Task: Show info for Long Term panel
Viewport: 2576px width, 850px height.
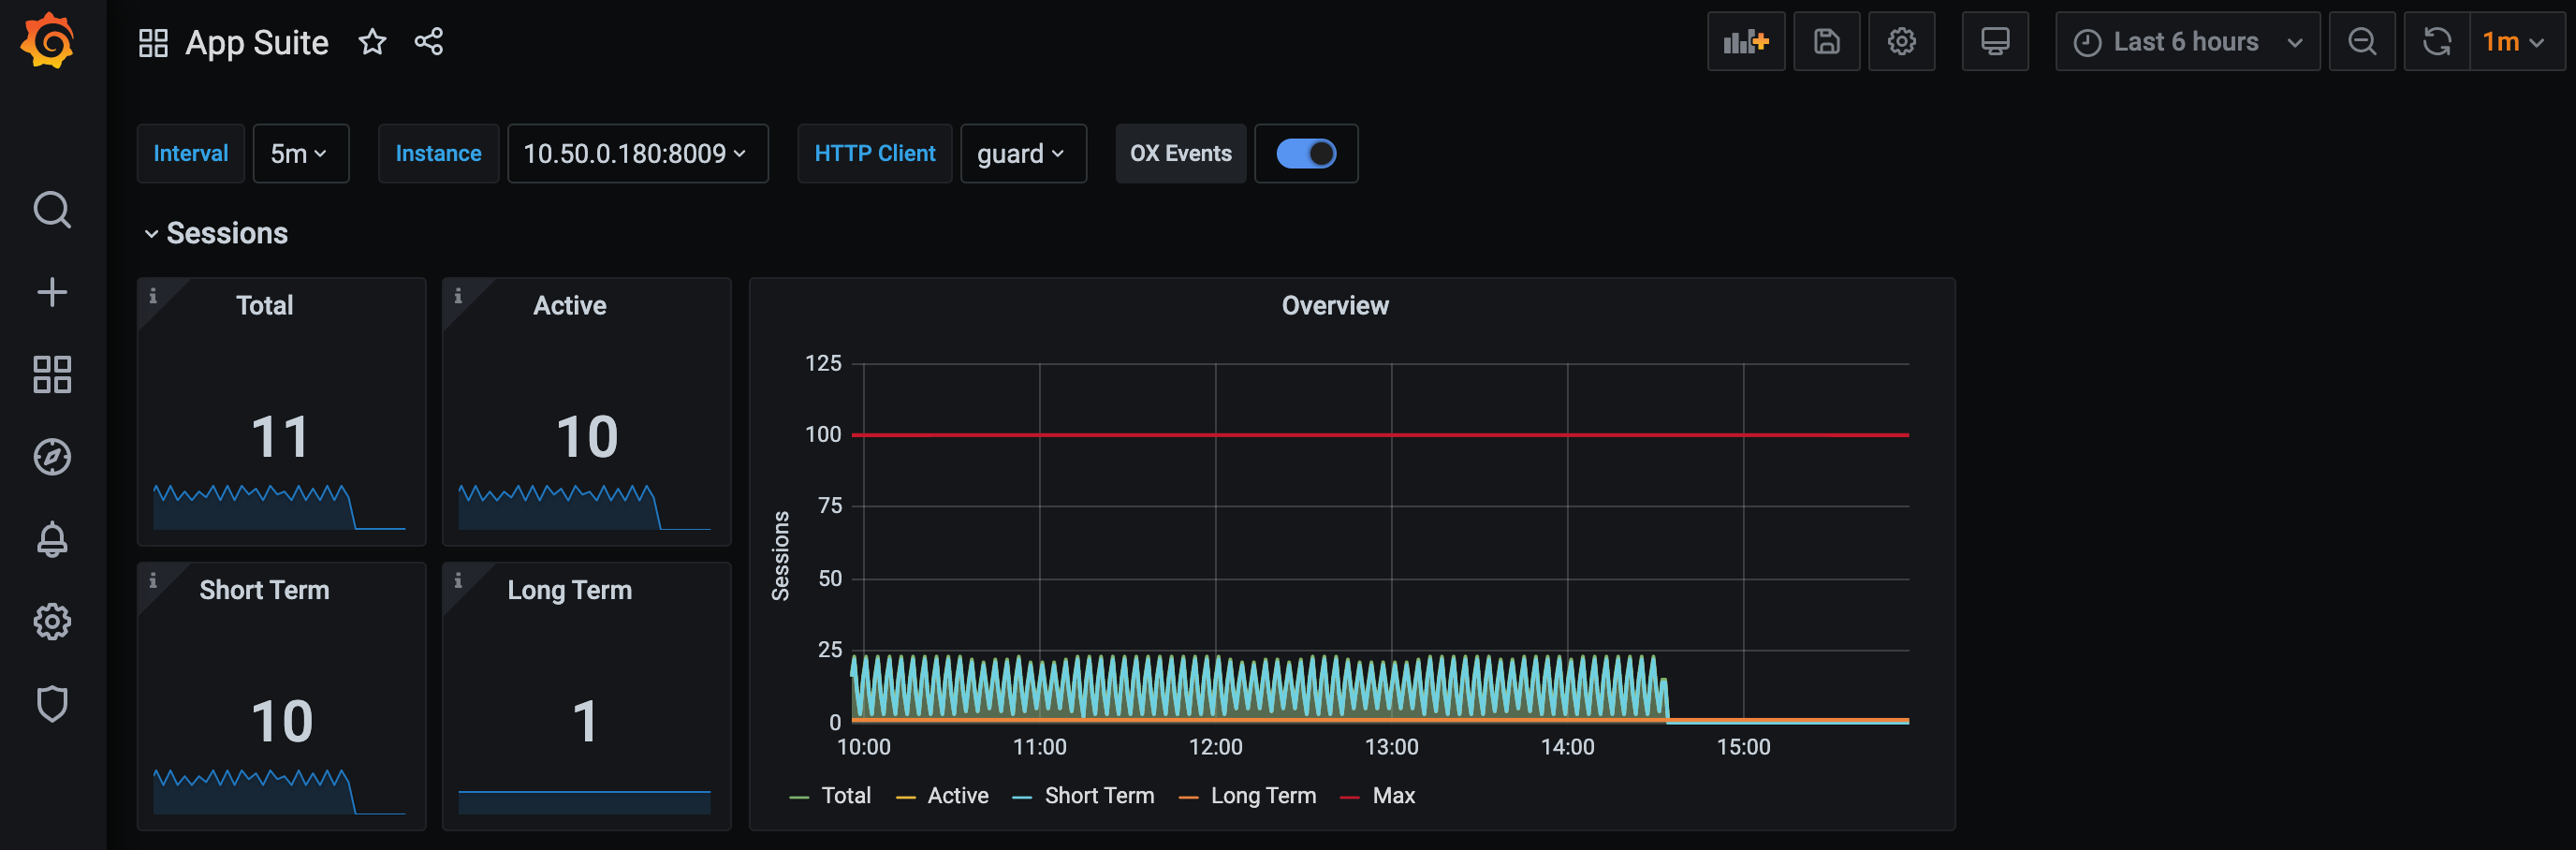Action: 458,580
